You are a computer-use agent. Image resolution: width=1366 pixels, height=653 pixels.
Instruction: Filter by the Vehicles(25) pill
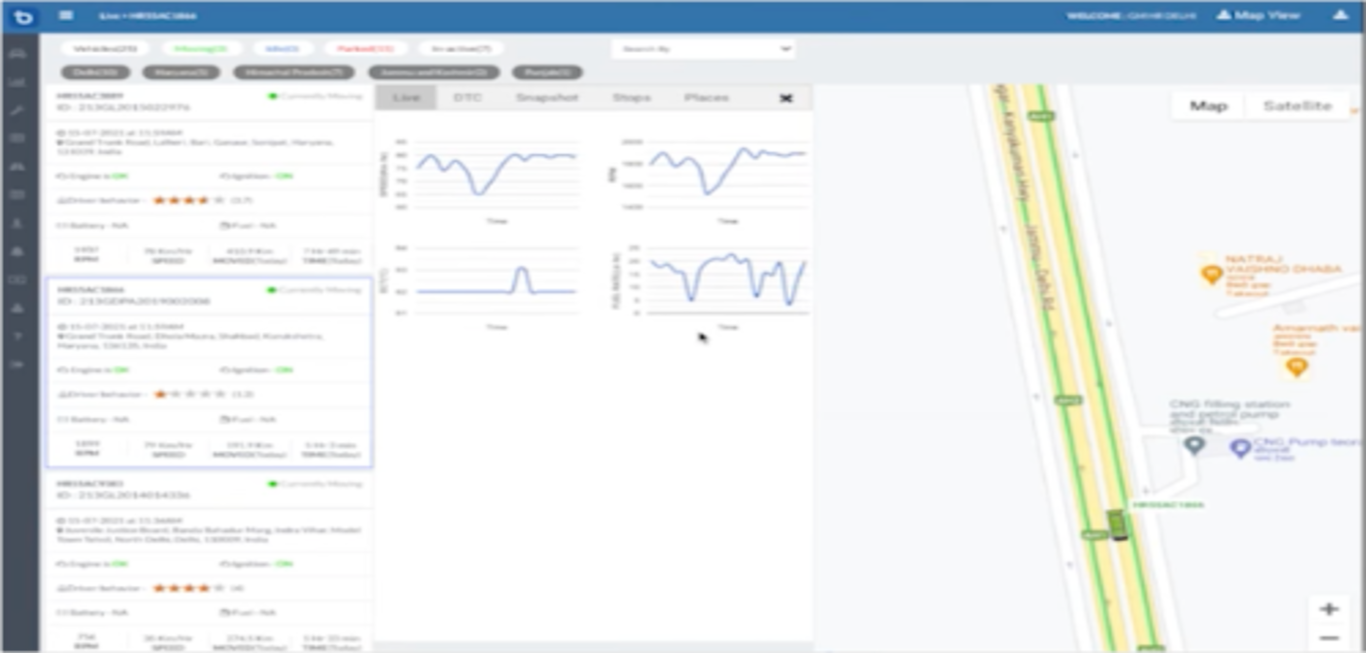tap(105, 48)
